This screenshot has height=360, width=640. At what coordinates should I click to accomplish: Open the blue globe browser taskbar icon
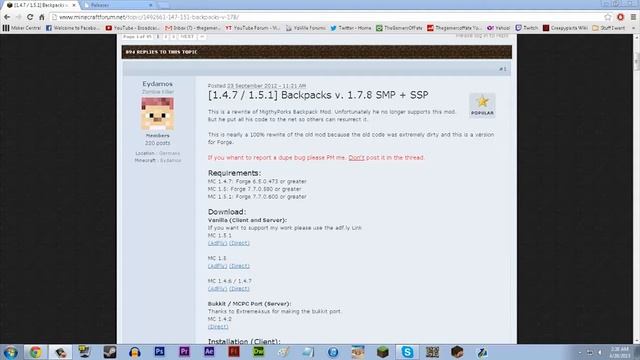point(333,352)
